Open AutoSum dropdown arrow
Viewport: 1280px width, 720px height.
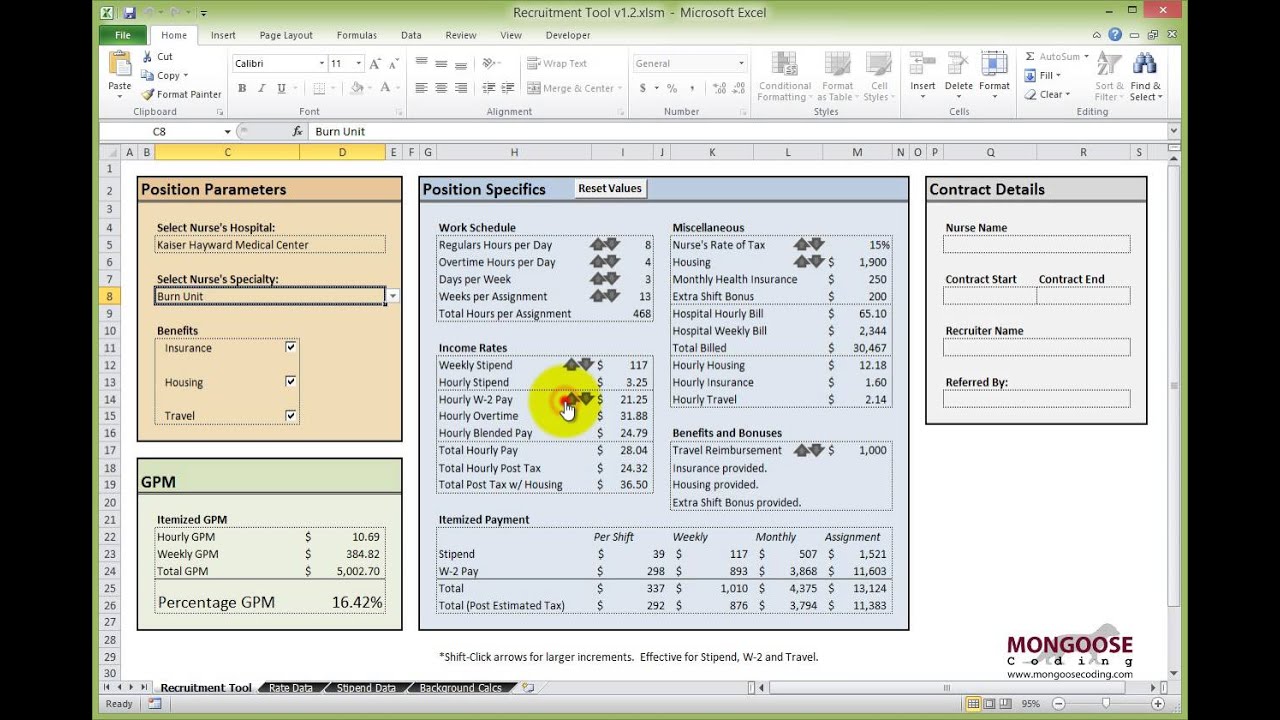pos(1087,57)
